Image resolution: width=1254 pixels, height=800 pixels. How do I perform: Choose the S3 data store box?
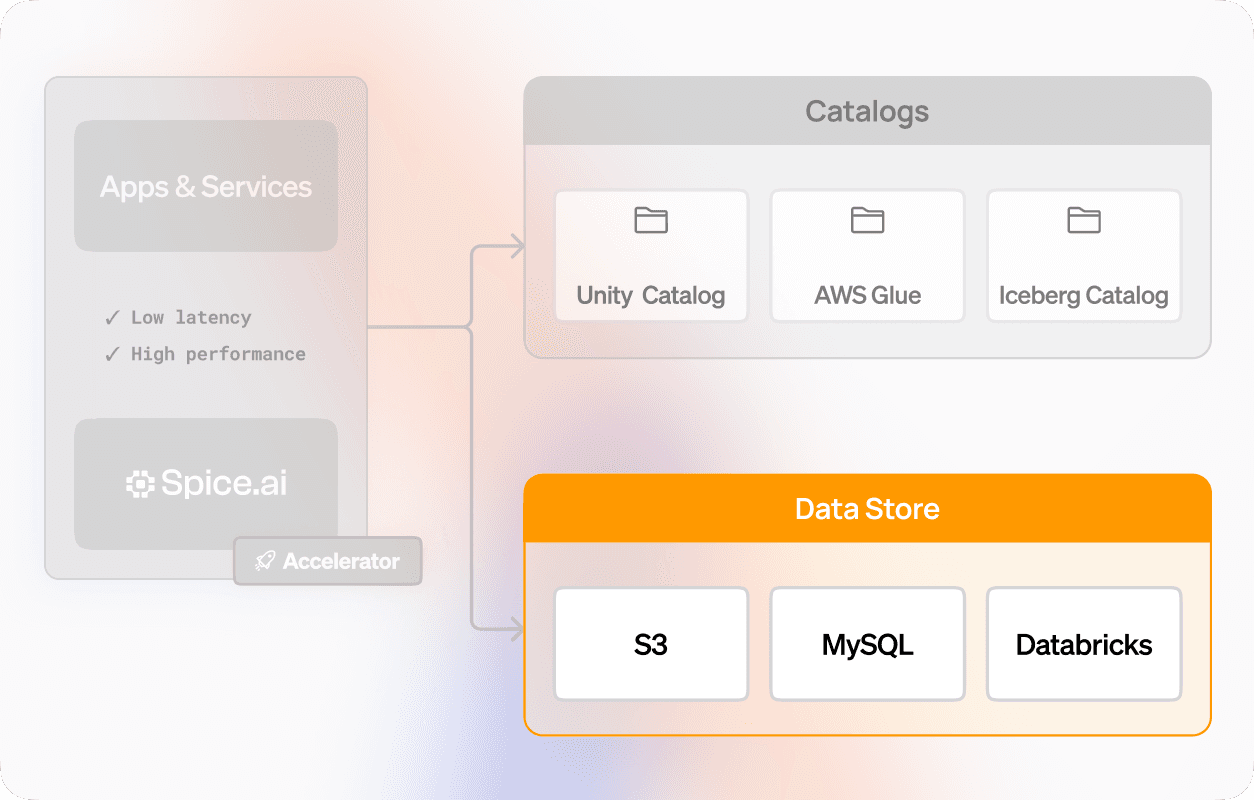point(651,645)
